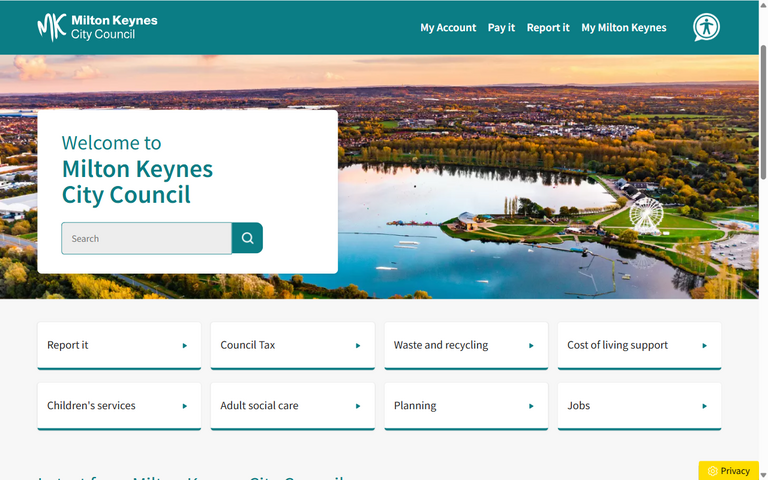Open the Children's services link
This screenshot has width=768, height=480.
(x=91, y=406)
